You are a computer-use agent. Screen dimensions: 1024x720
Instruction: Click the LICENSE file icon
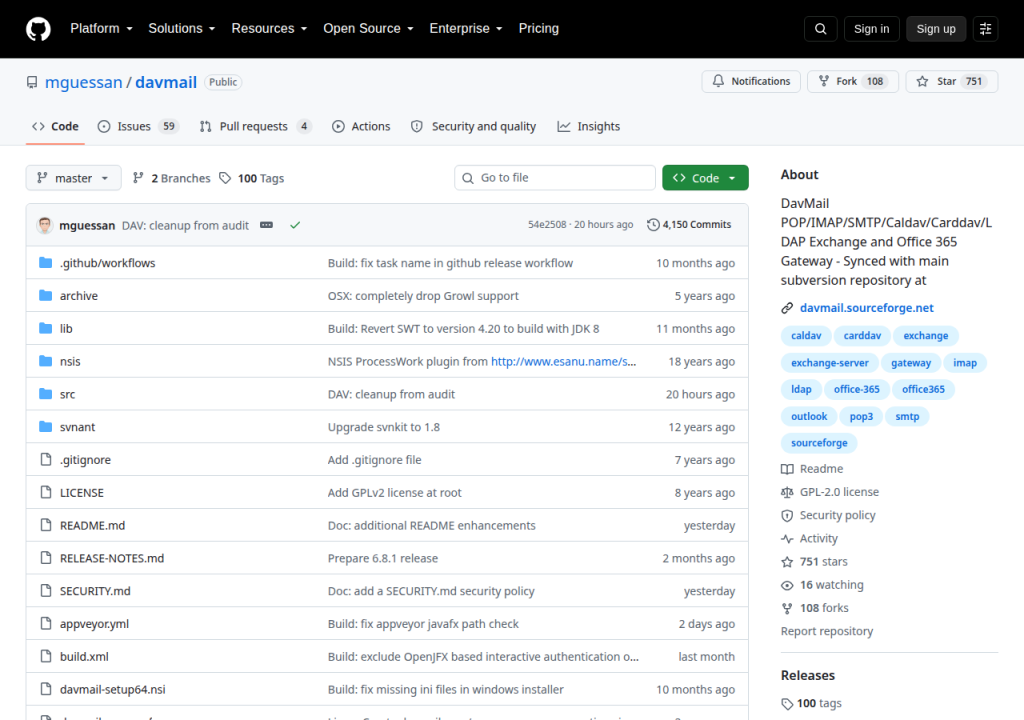pyautogui.click(x=45, y=492)
